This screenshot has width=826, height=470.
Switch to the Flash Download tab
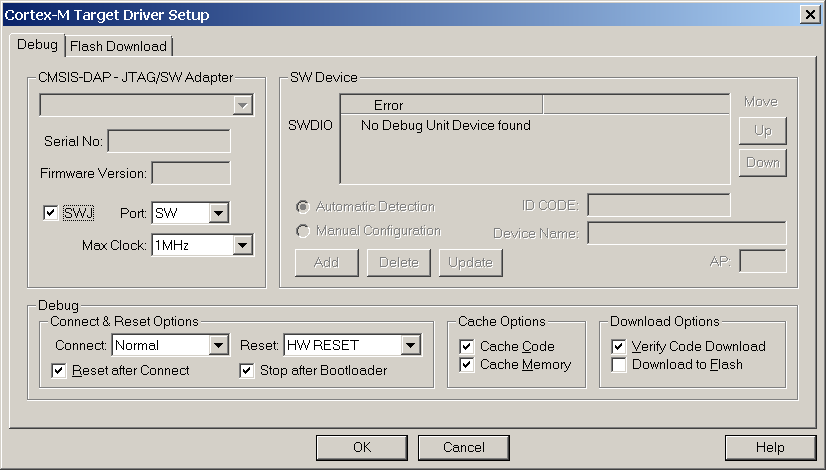click(119, 46)
